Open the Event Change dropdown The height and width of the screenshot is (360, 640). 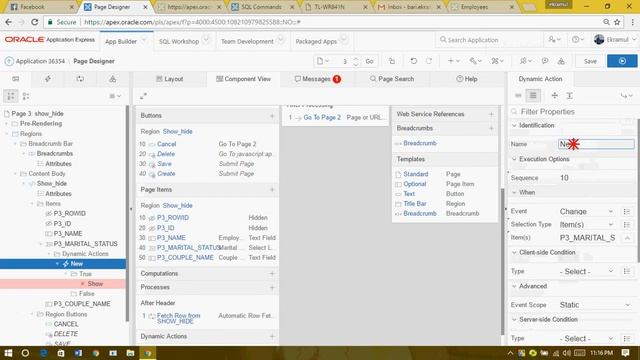pos(587,211)
